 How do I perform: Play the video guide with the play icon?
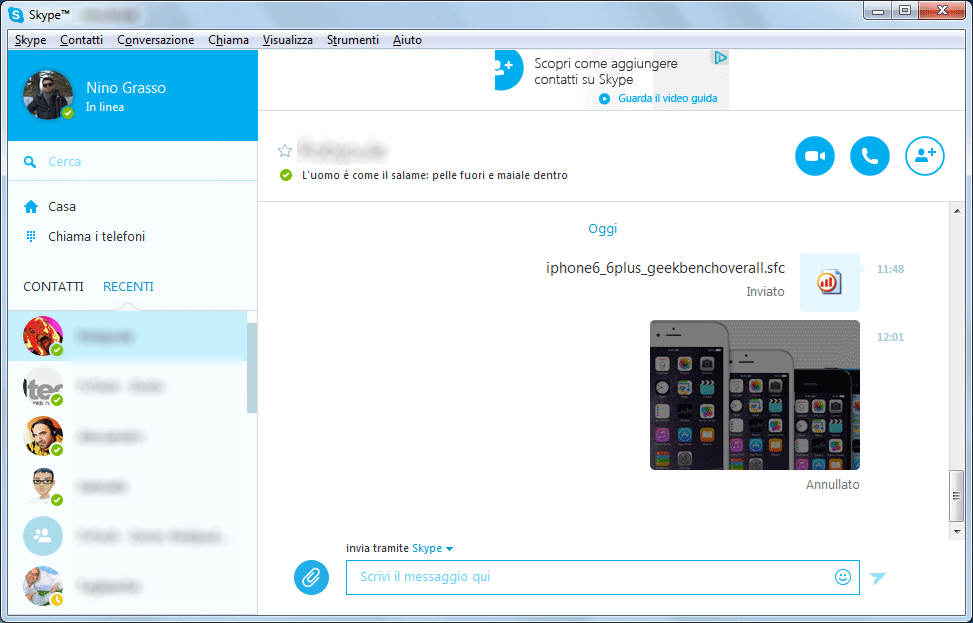(604, 99)
